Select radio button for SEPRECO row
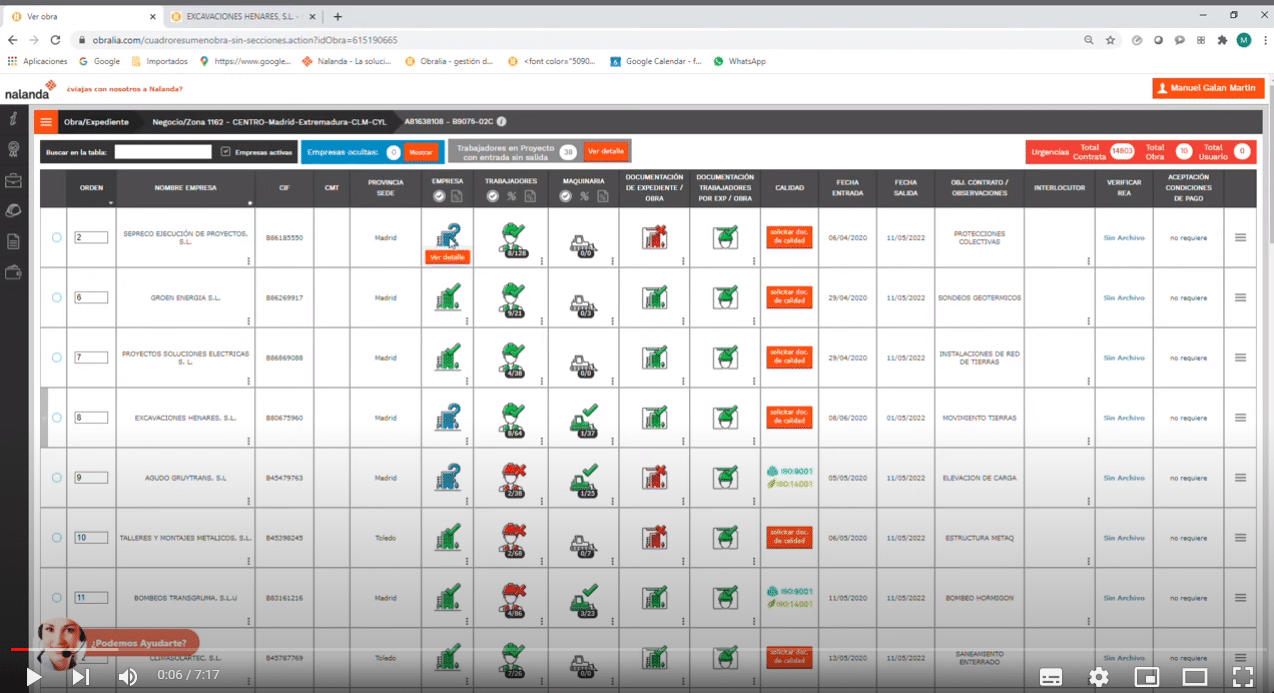The height and width of the screenshot is (693, 1274). [x=57, y=237]
